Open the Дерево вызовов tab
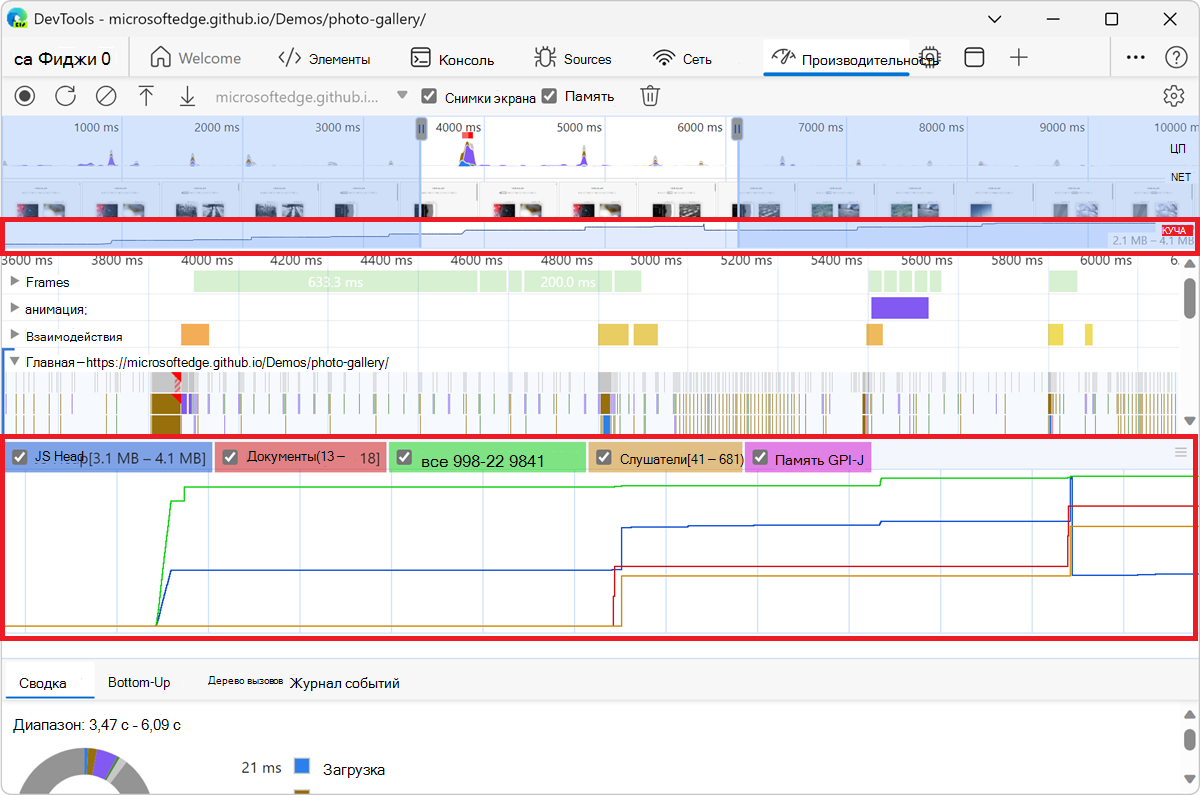The width and height of the screenshot is (1200, 795). 245,680
